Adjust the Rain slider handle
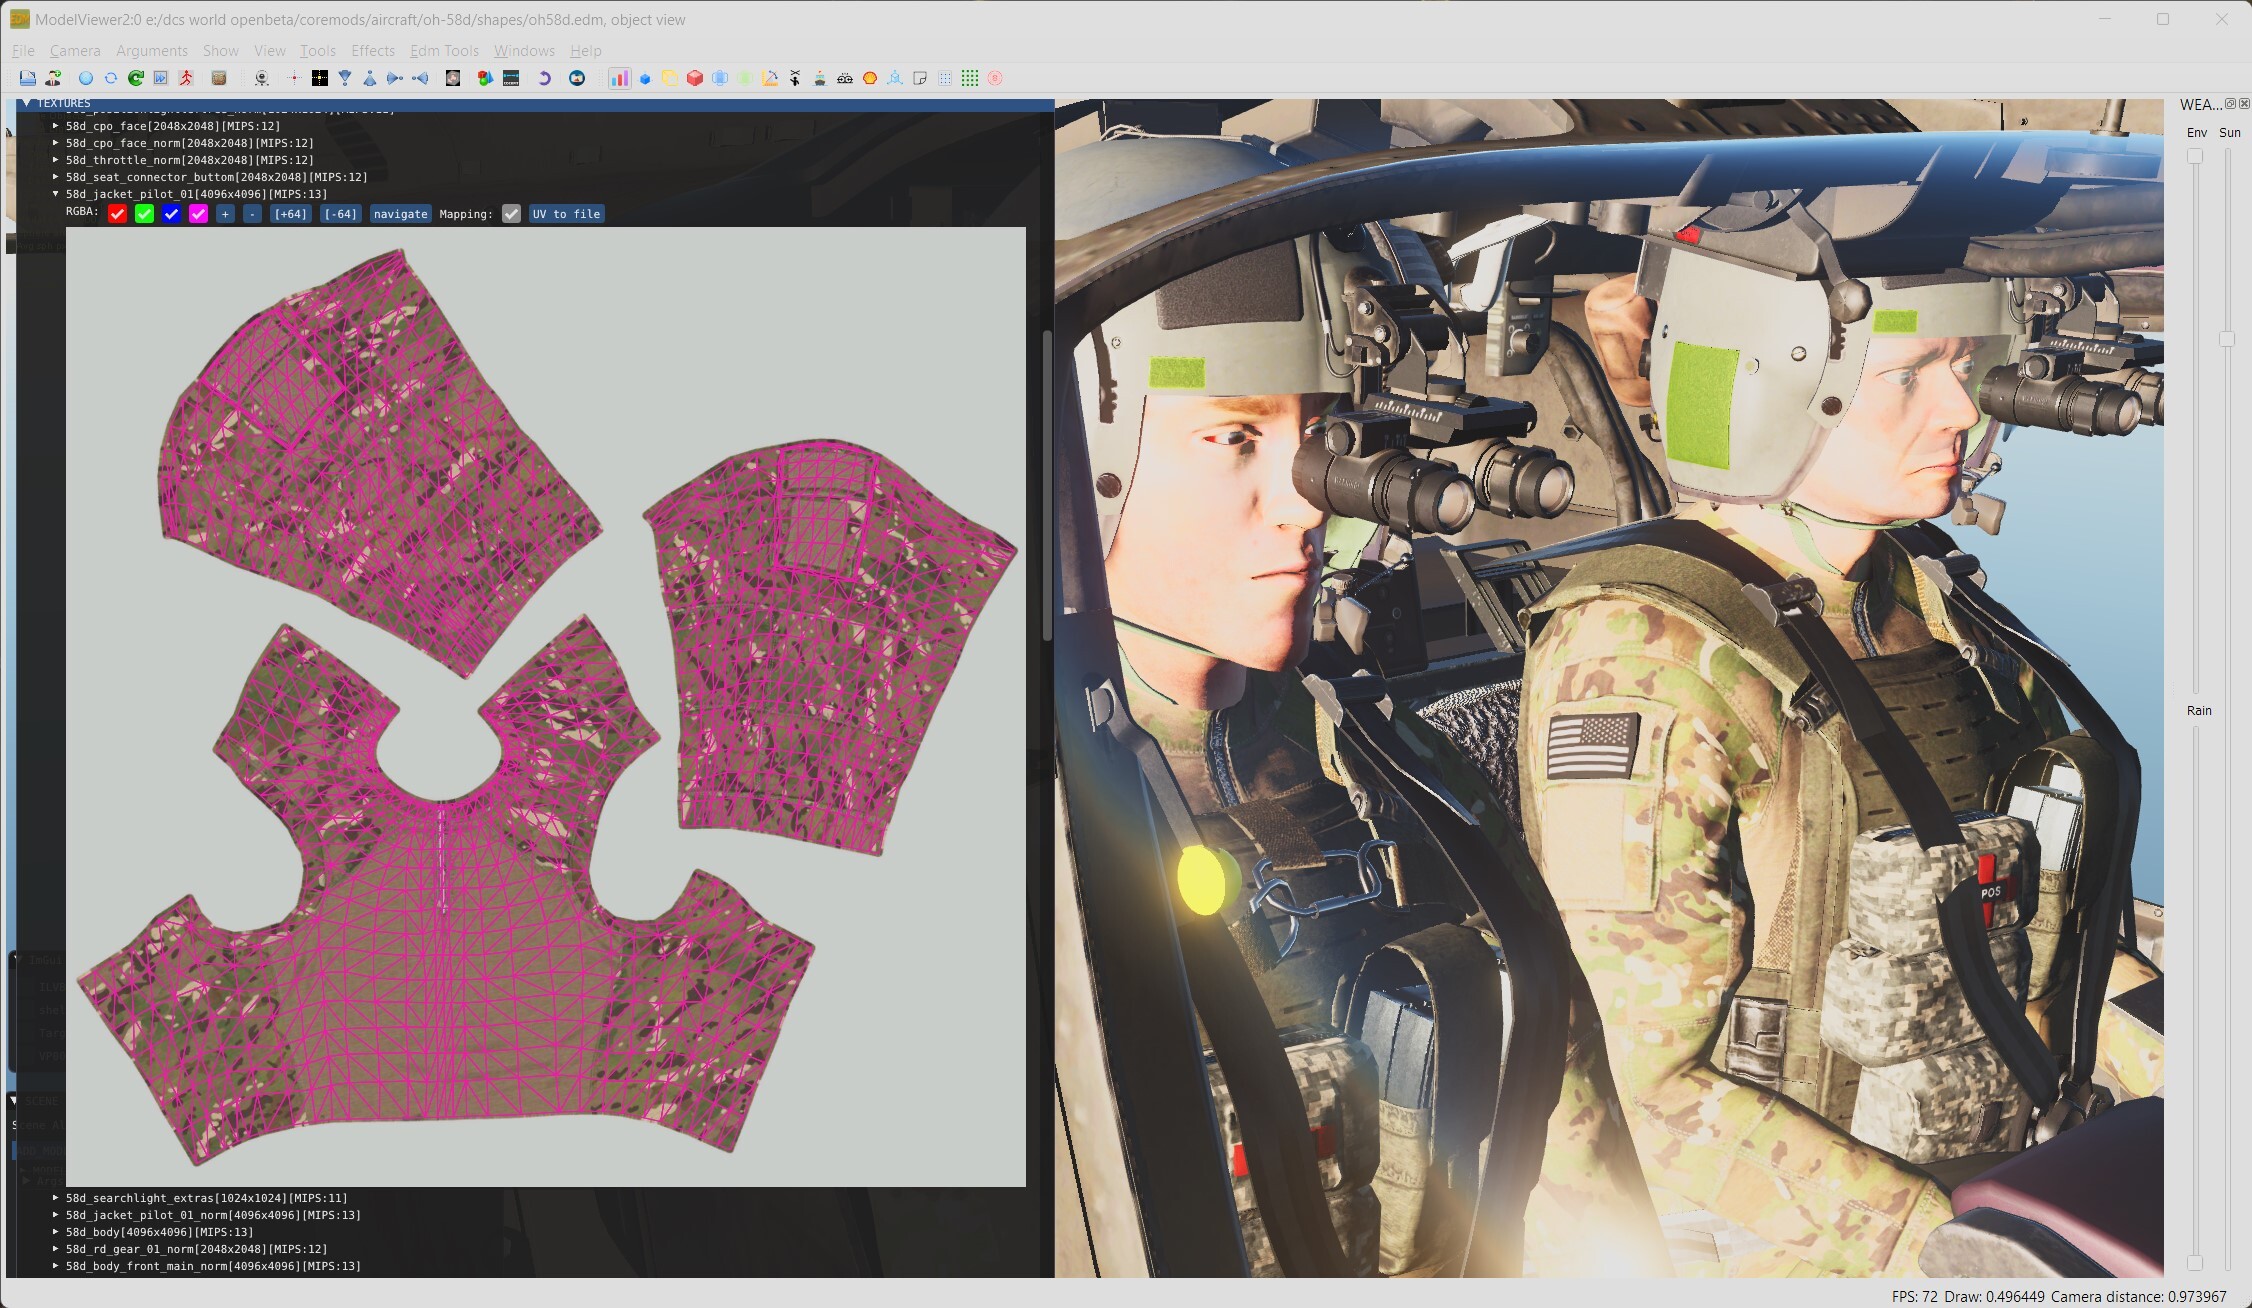The image size is (2252, 1308). tap(2195, 1263)
